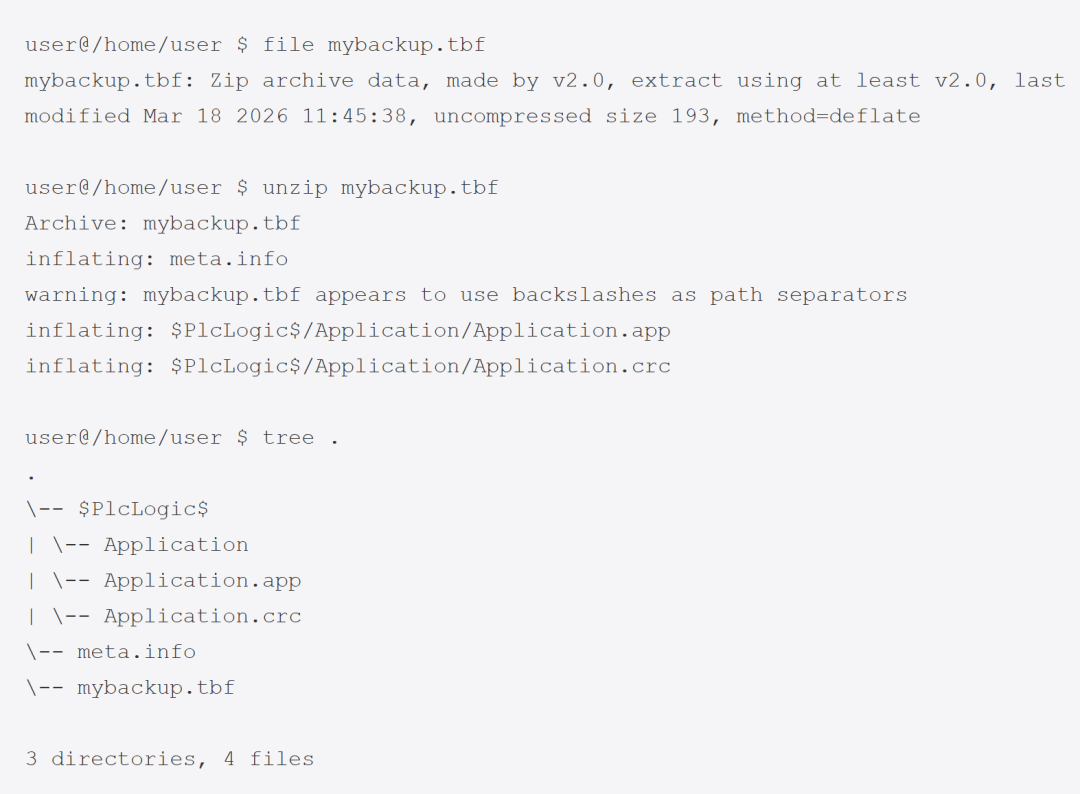
Task: Click the inflating Application.app path line
Action: coord(348,331)
